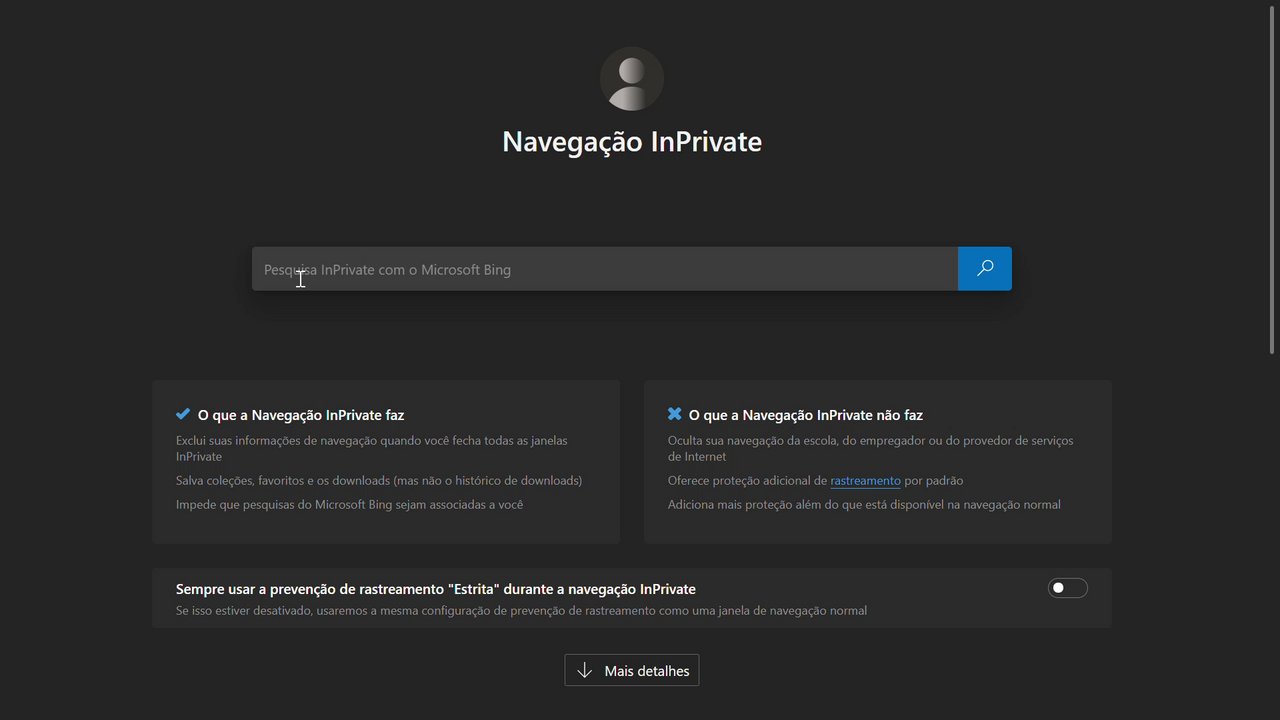The width and height of the screenshot is (1280, 720).
Task: Click "O que a Navegação InPrivate faz" heading
Action: click(301, 414)
